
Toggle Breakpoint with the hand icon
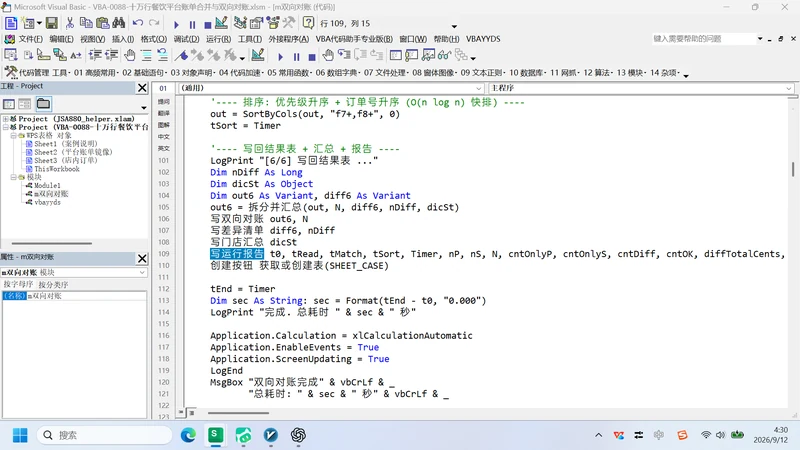click(130, 55)
